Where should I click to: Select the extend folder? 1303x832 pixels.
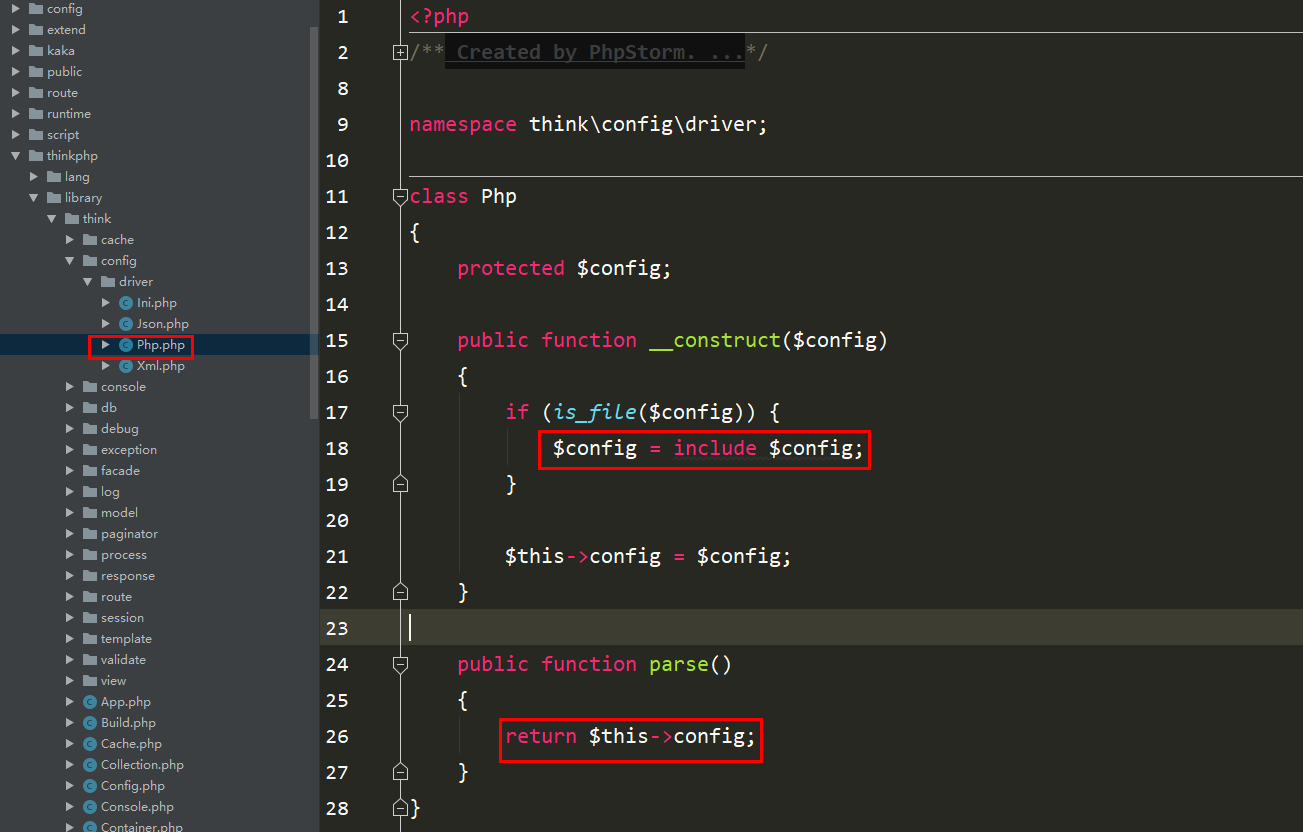click(x=66, y=30)
